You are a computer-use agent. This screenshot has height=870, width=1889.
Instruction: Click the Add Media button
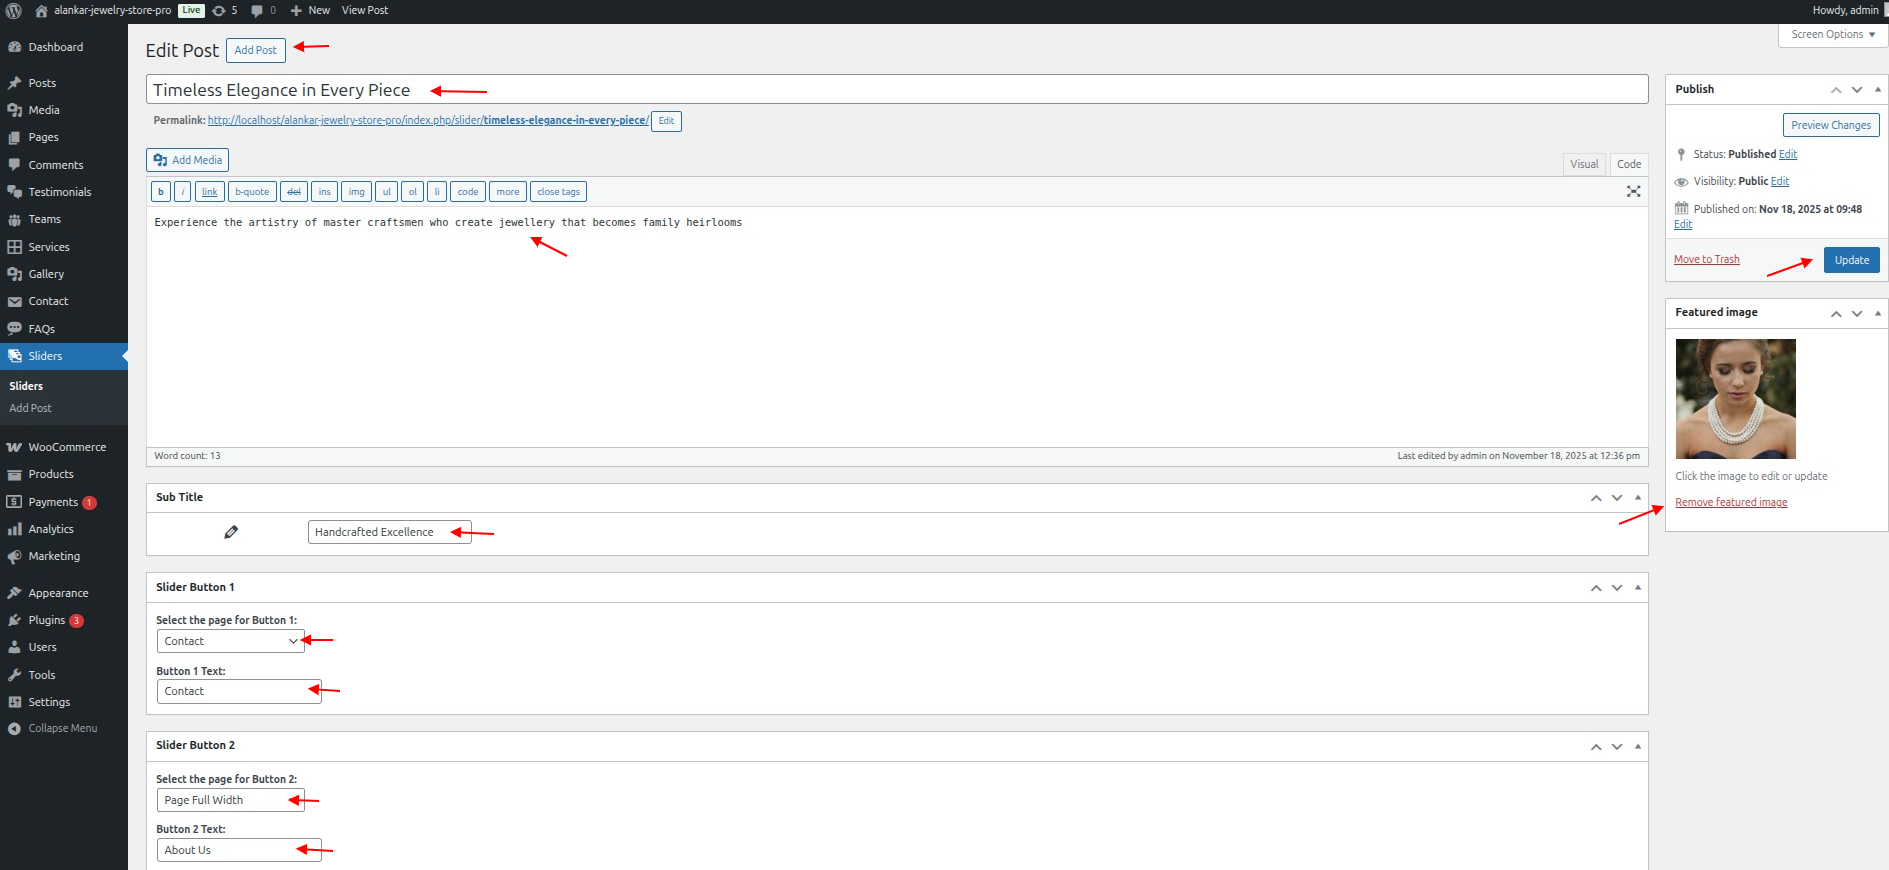[x=188, y=160]
